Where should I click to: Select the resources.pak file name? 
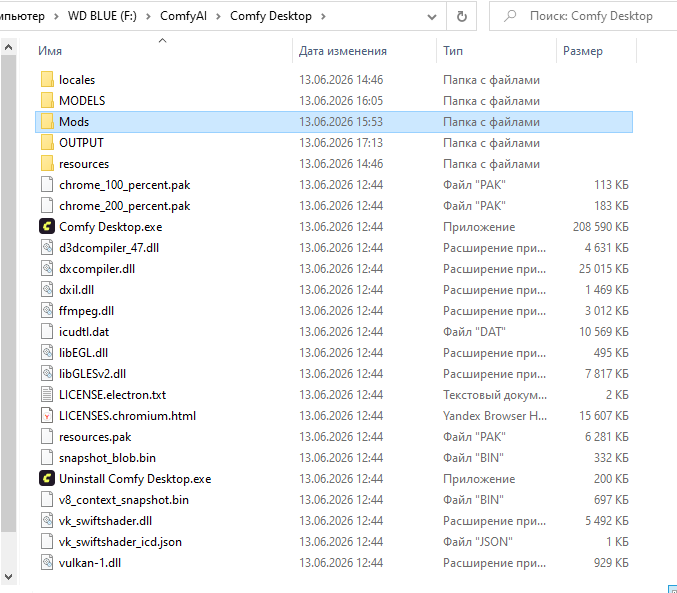pos(95,437)
